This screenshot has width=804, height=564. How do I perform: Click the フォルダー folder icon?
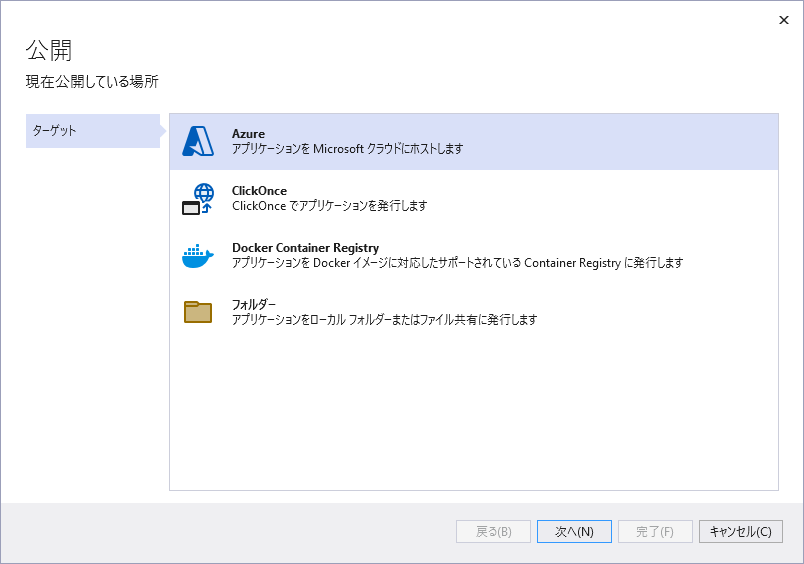198,312
